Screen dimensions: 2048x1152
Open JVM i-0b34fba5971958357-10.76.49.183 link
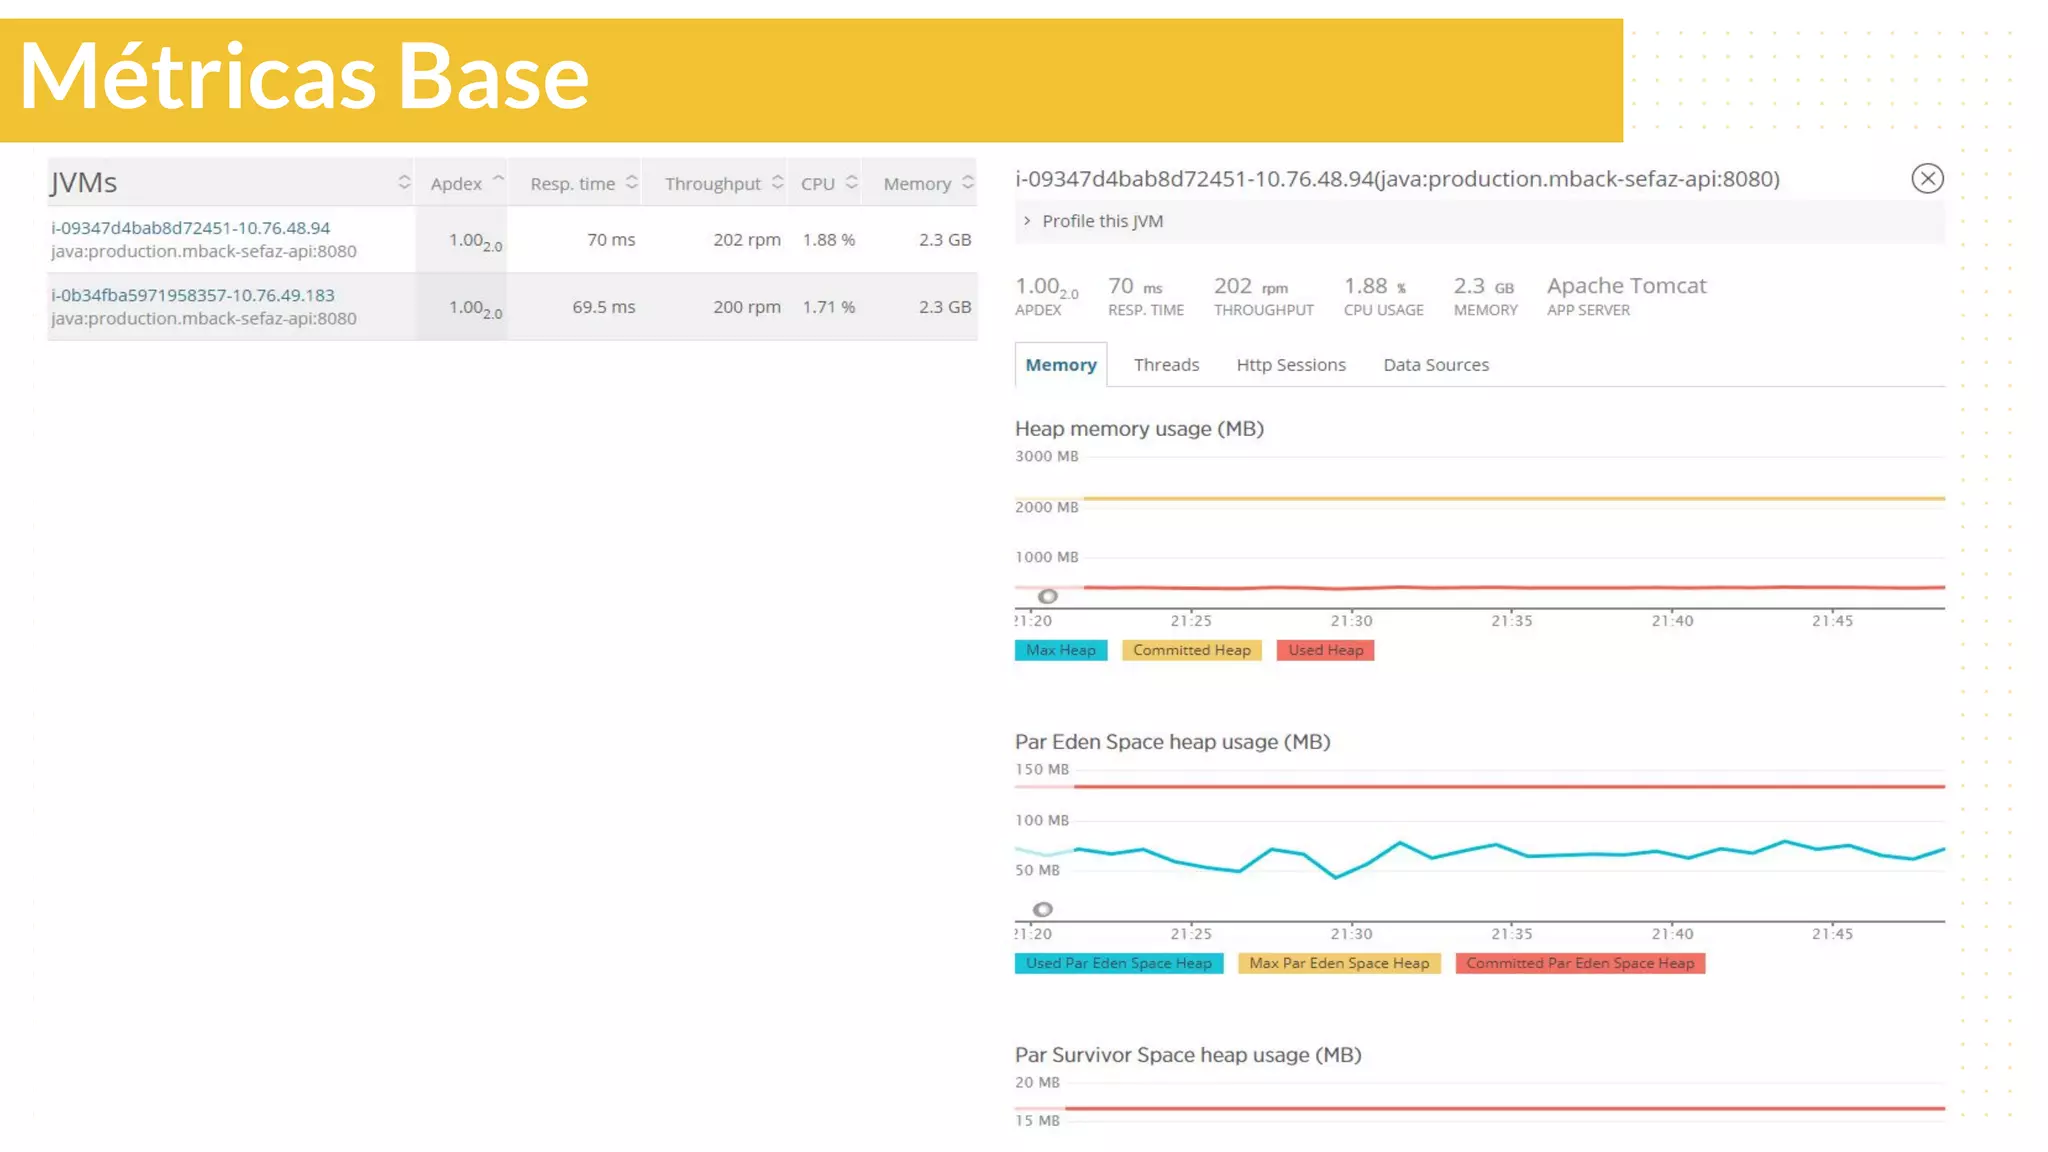click(x=193, y=295)
